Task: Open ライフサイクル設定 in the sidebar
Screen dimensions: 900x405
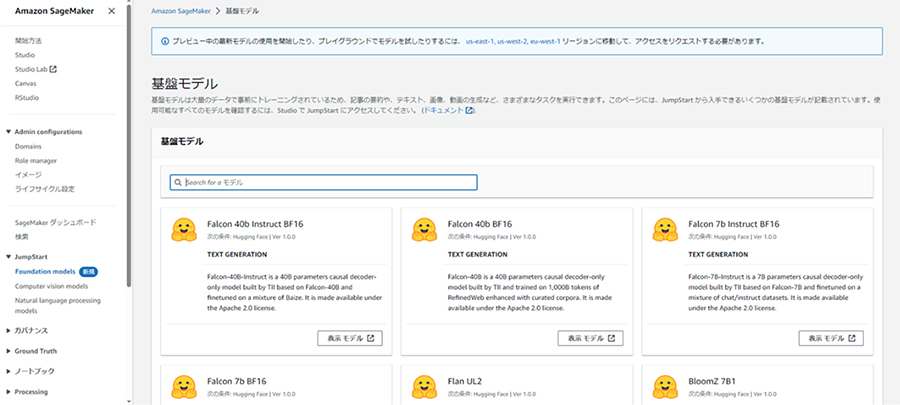Action: 45,189
